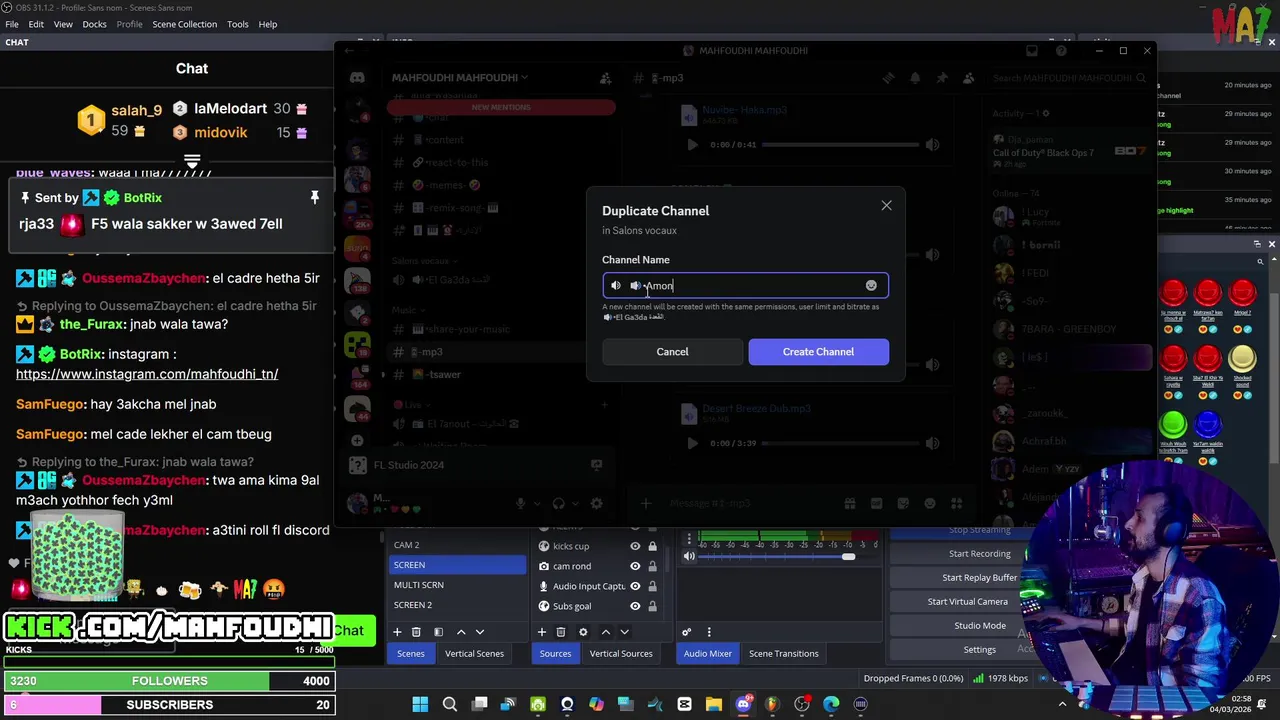Image resolution: width=1280 pixels, height=720 pixels.
Task: Switch to Scene Transitions tab
Action: (x=783, y=654)
